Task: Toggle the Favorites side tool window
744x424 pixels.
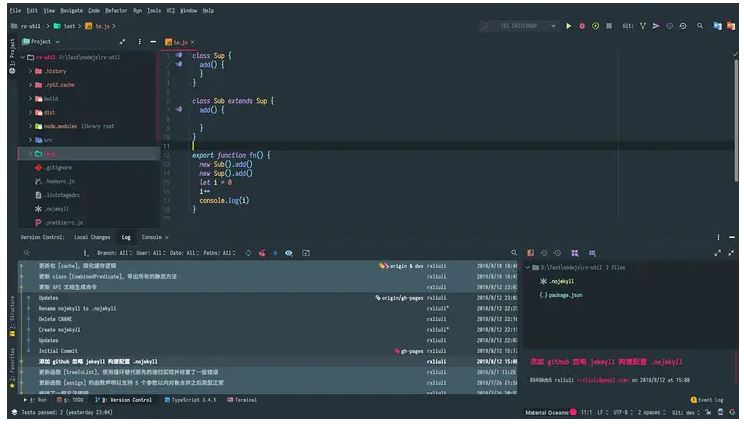Action: 12,369
